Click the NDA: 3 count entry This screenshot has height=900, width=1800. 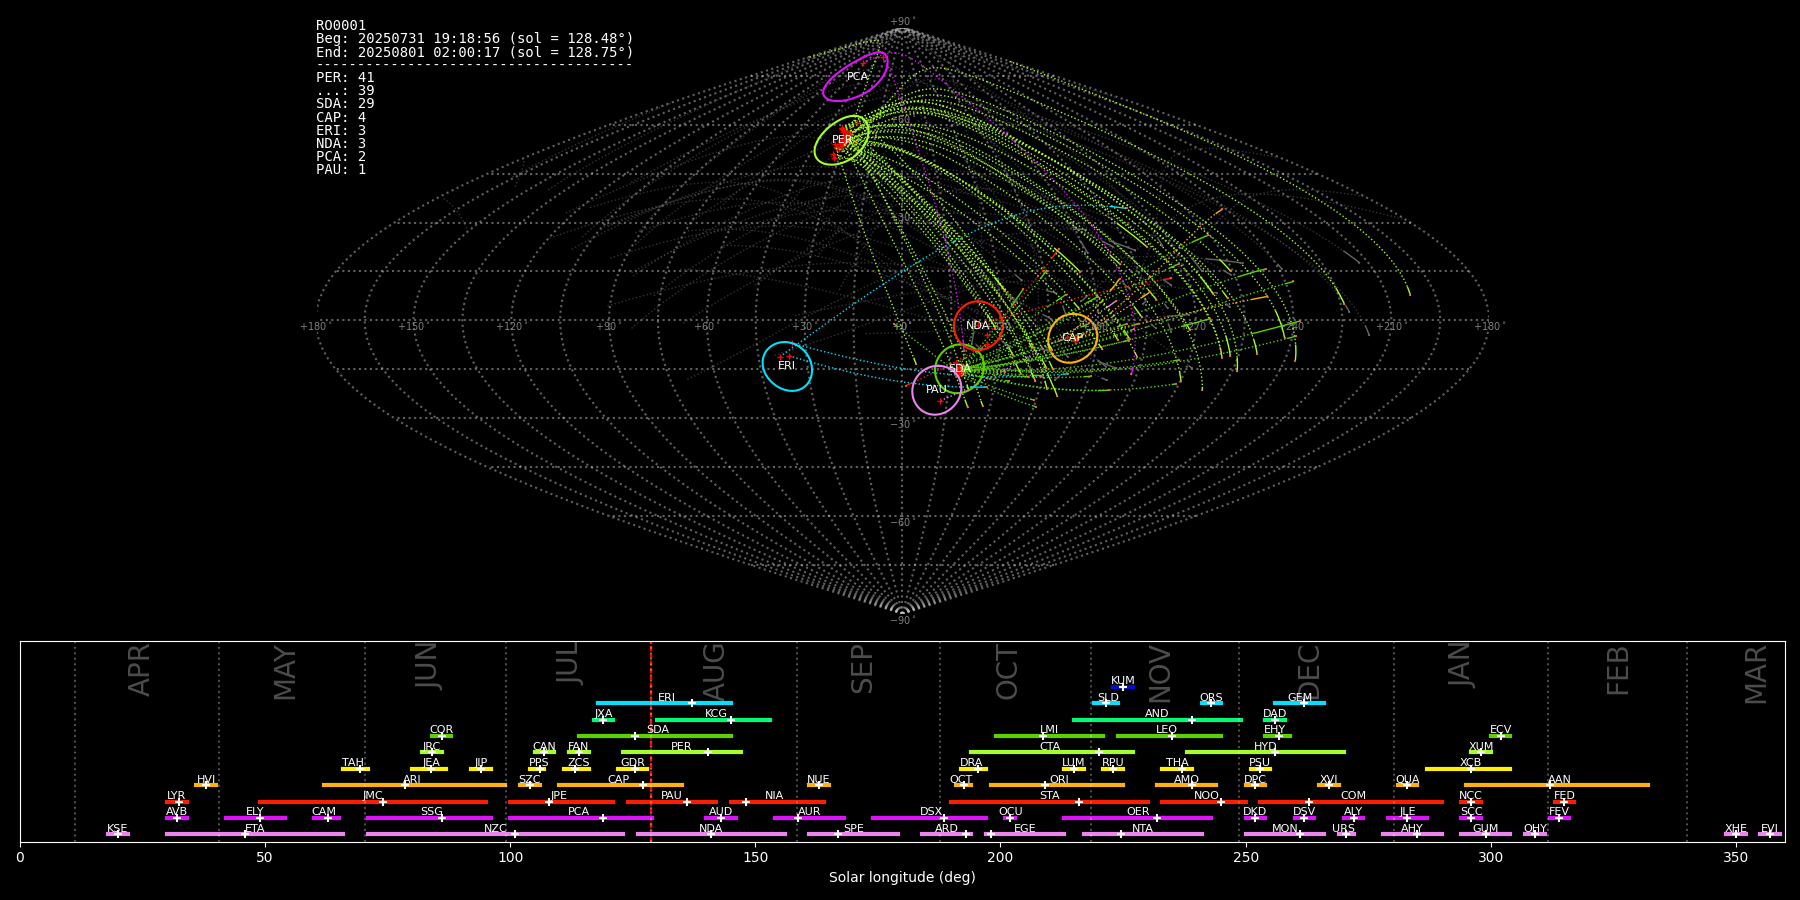coord(341,143)
